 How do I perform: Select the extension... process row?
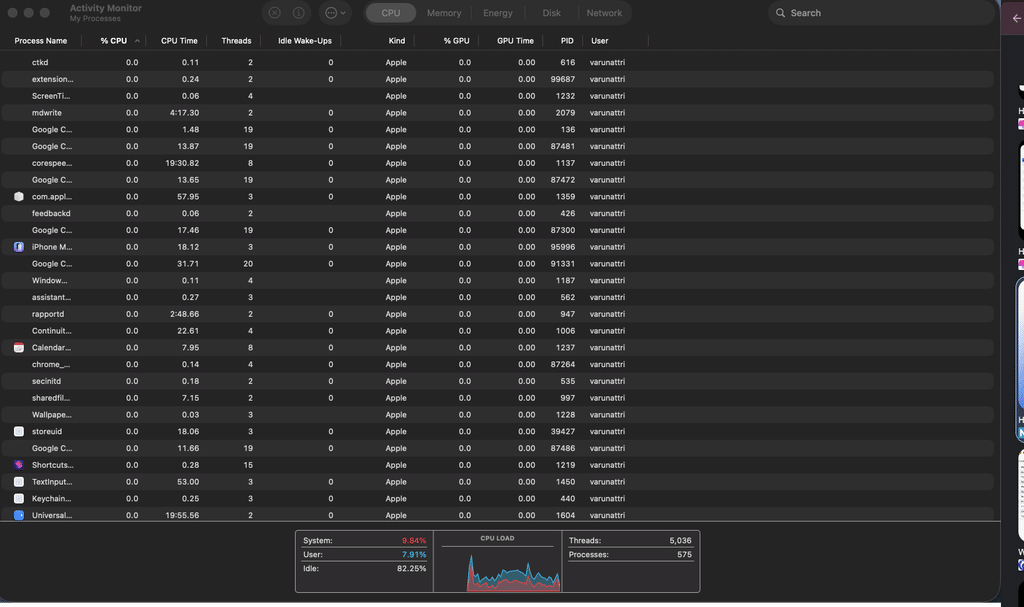pyautogui.click(x=498, y=79)
